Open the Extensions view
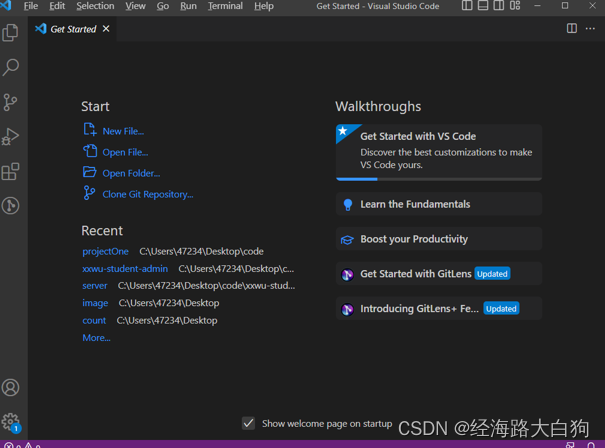Image resolution: width=605 pixels, height=448 pixels. 10,171
